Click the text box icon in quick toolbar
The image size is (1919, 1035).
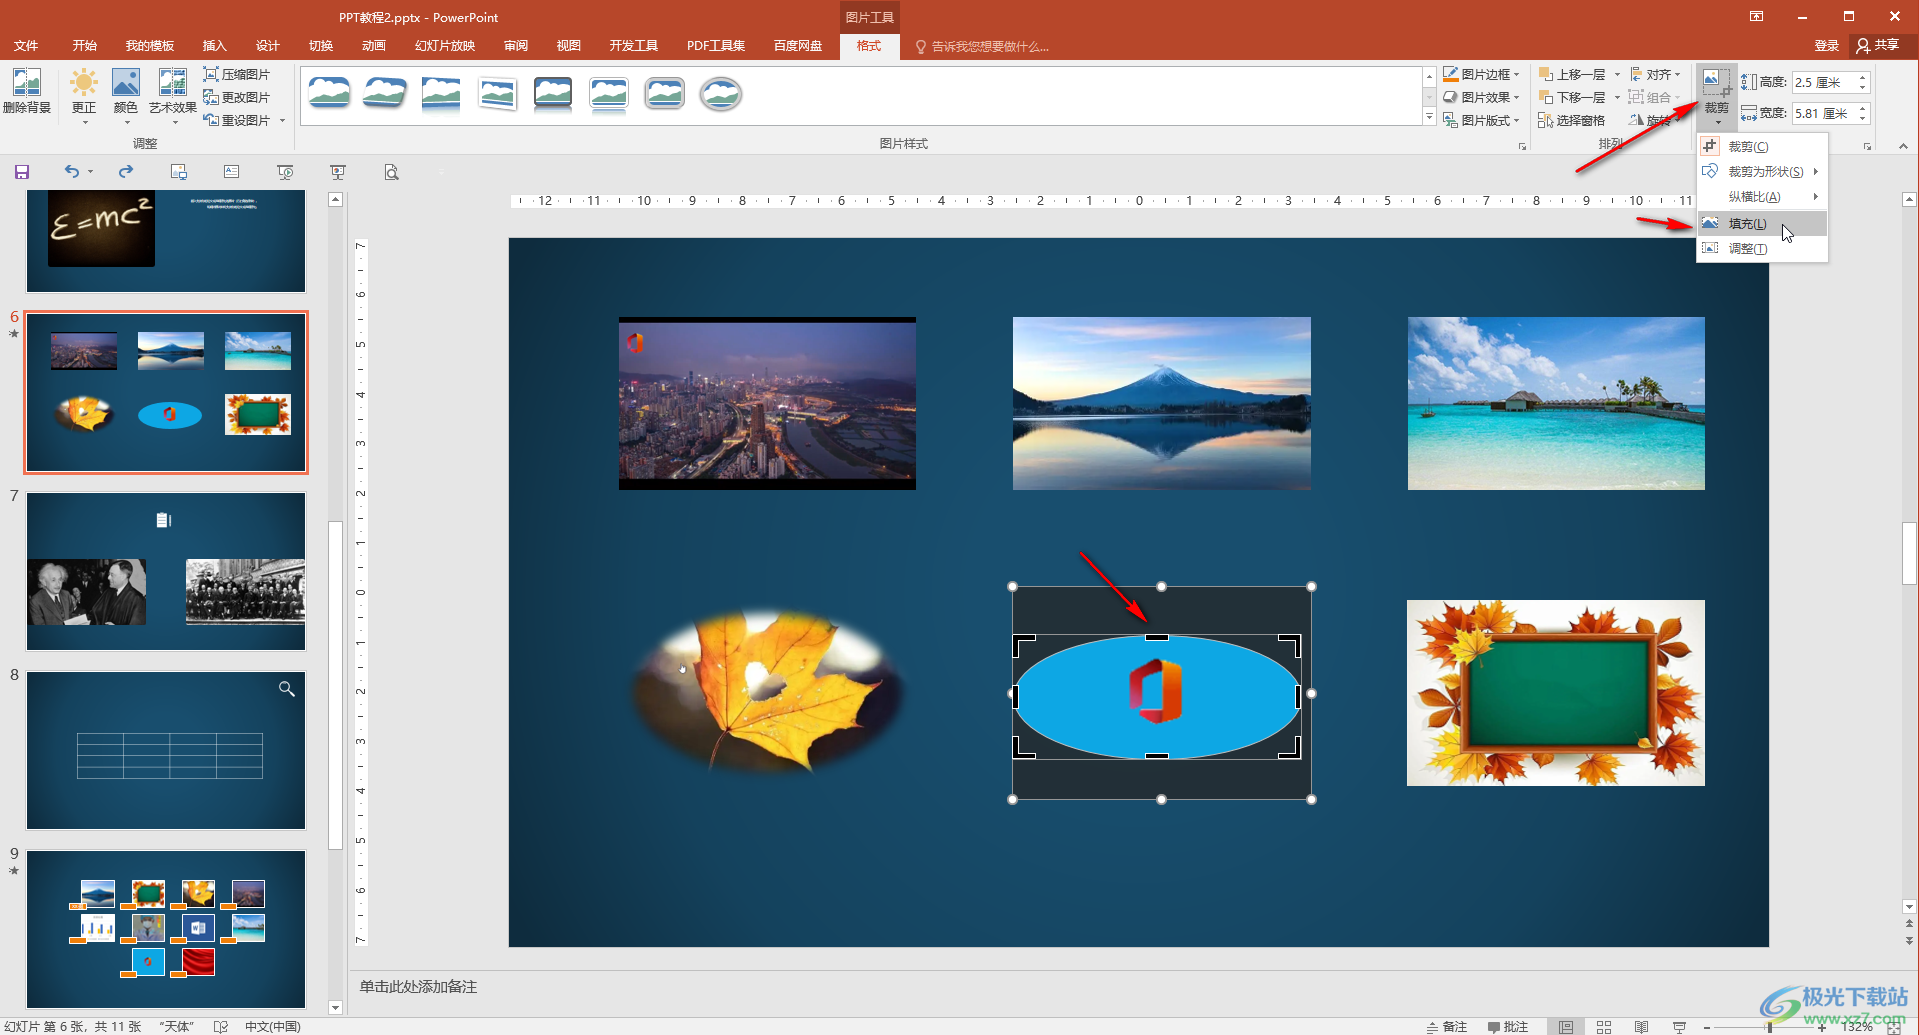coord(232,172)
